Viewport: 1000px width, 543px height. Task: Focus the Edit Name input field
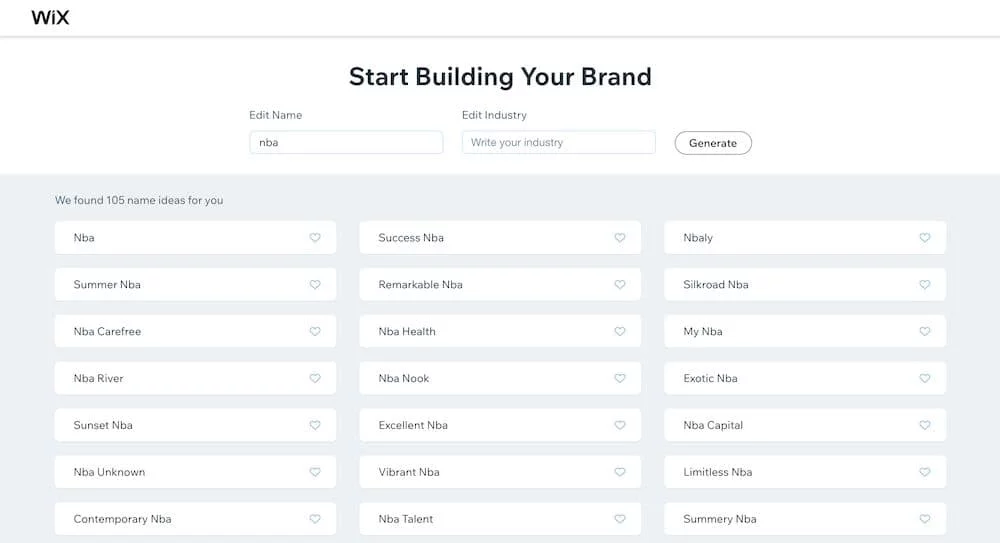click(346, 142)
